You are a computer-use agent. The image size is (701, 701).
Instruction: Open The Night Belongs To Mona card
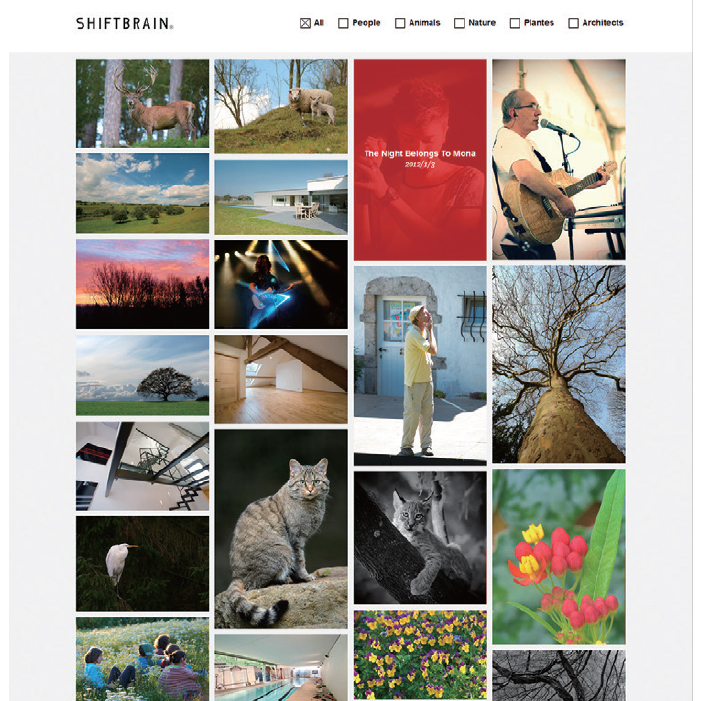[x=420, y=160]
